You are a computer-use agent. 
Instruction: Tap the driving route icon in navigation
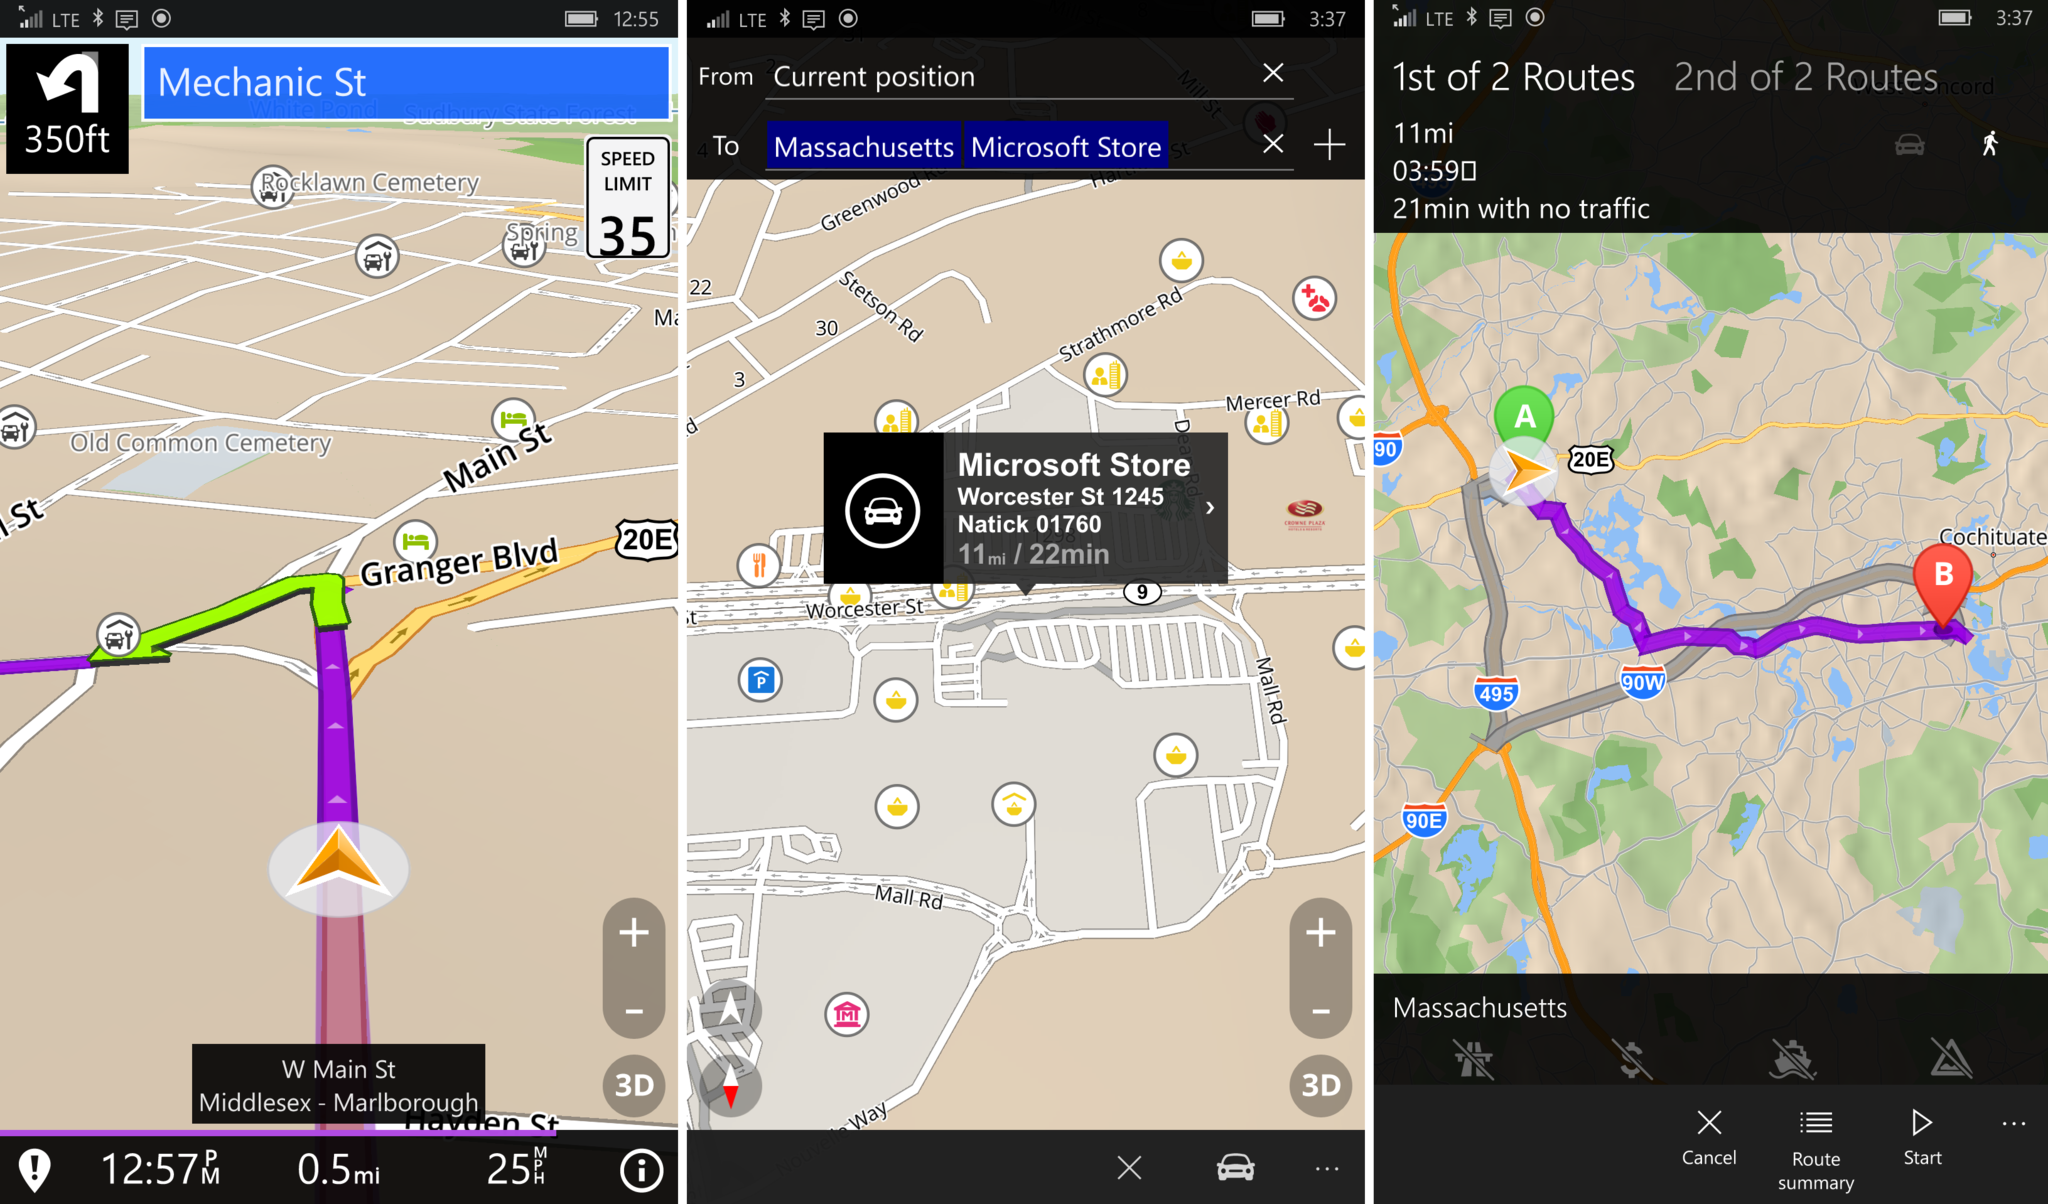coord(1906,143)
